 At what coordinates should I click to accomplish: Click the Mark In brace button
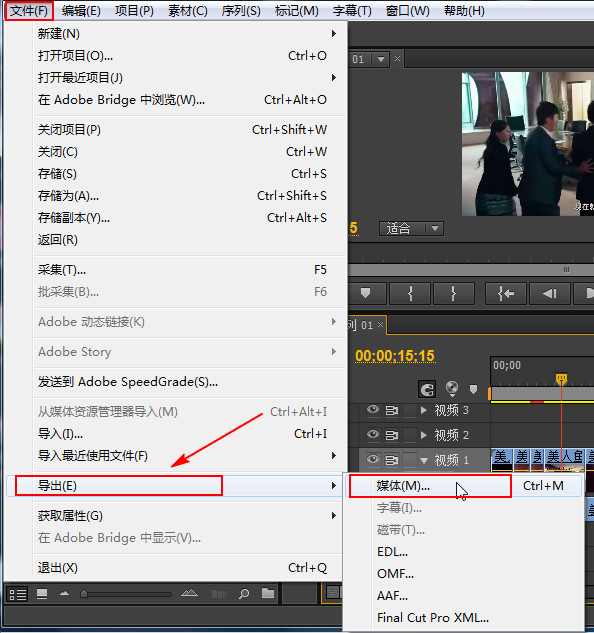tap(410, 293)
